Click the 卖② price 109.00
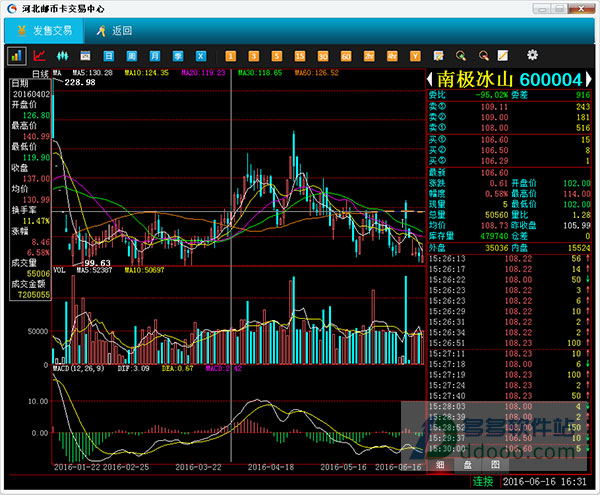This screenshot has height=495, width=600. [494, 117]
